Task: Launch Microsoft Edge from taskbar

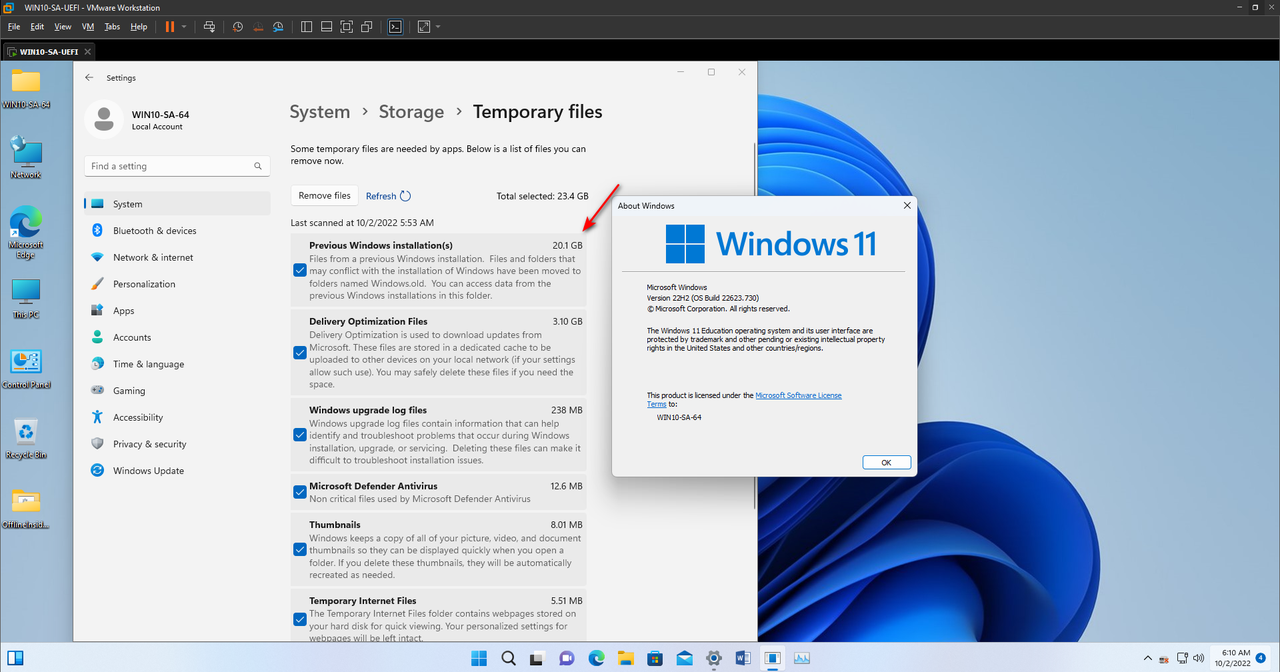Action: (x=596, y=658)
